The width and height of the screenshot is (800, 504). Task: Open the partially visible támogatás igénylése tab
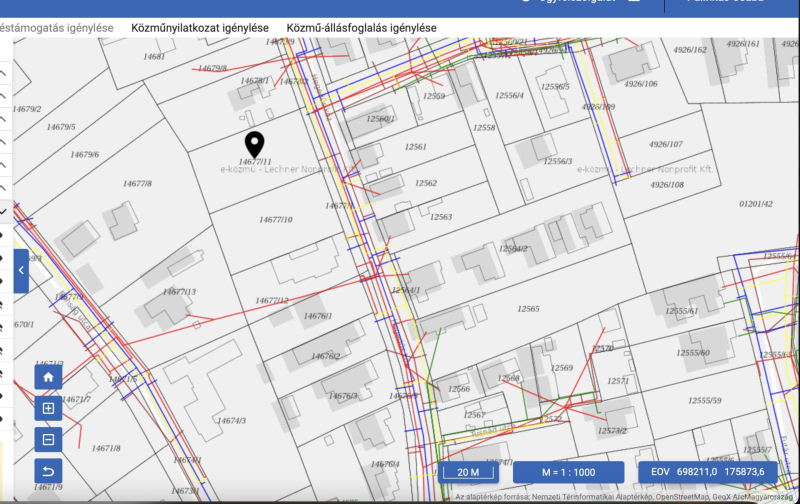click(56, 28)
